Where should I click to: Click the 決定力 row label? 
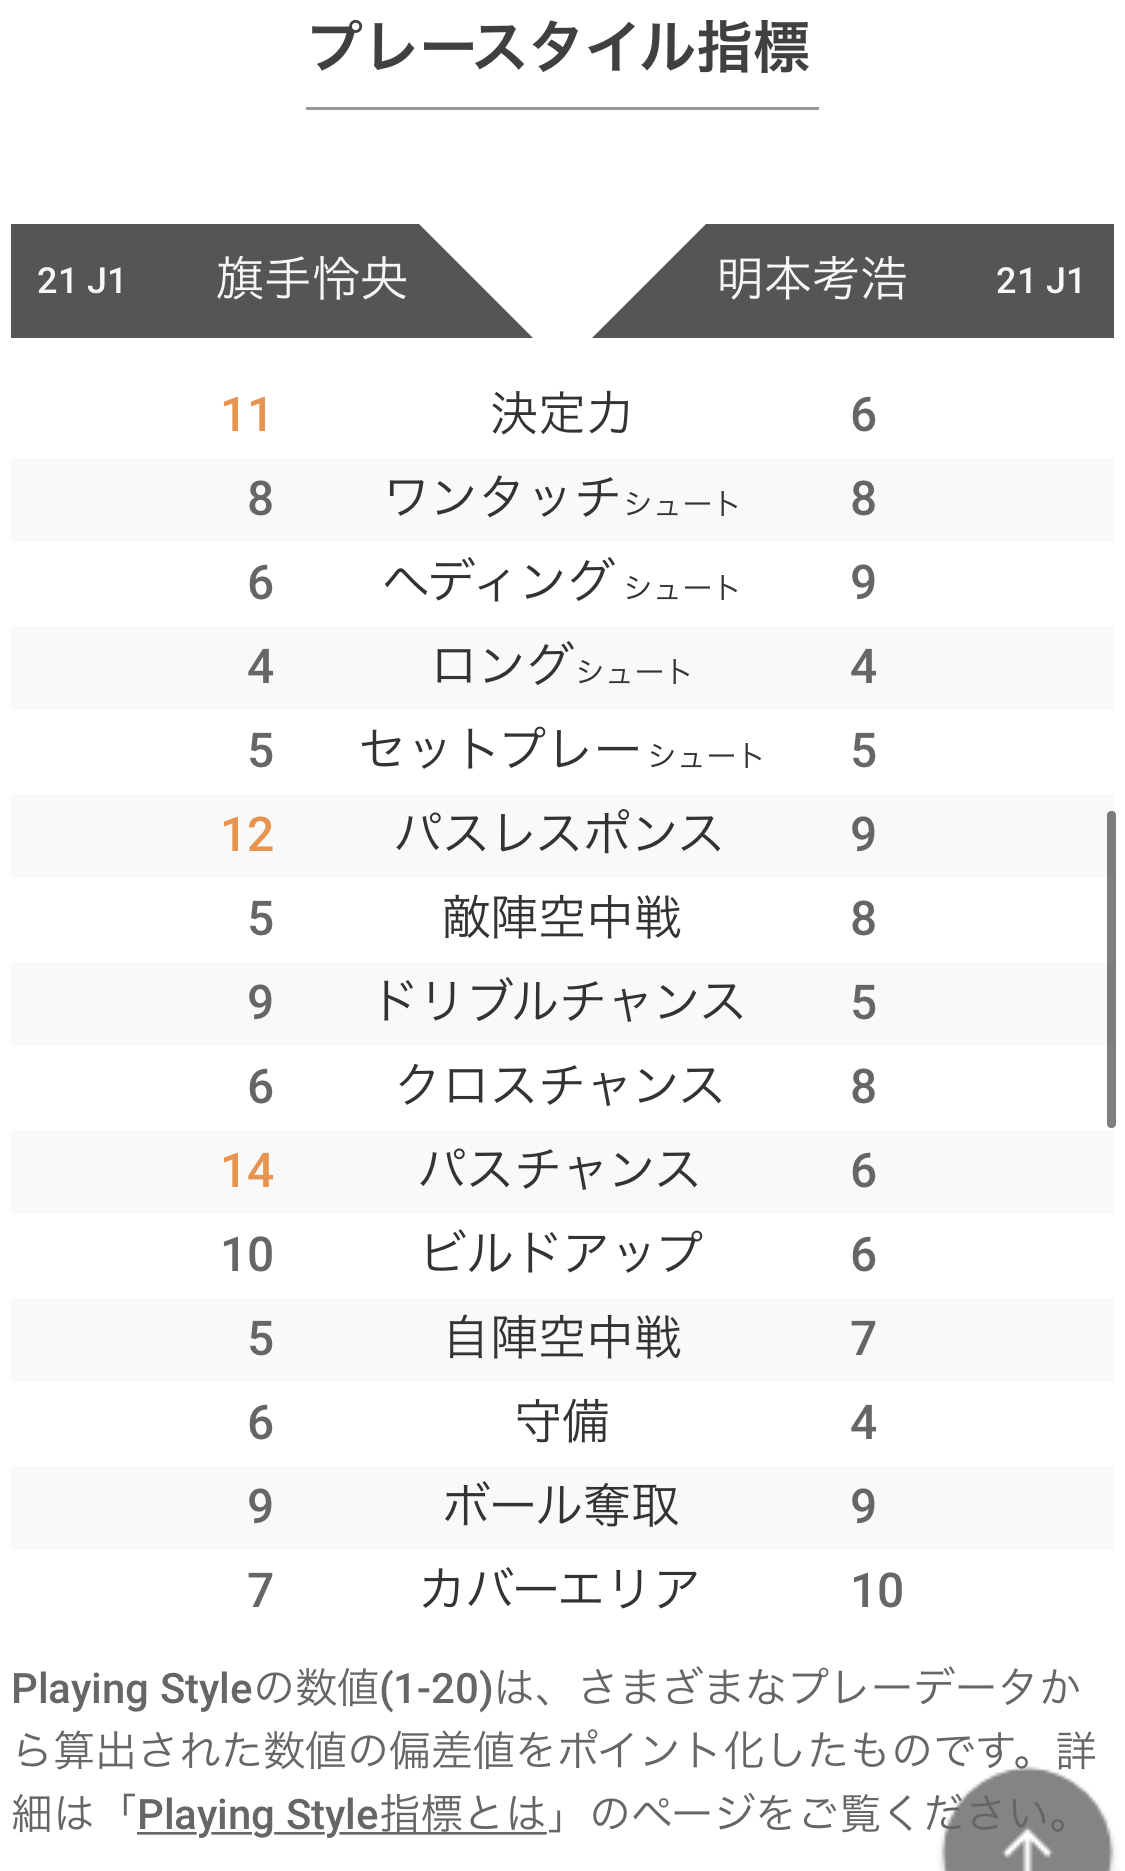(x=561, y=414)
